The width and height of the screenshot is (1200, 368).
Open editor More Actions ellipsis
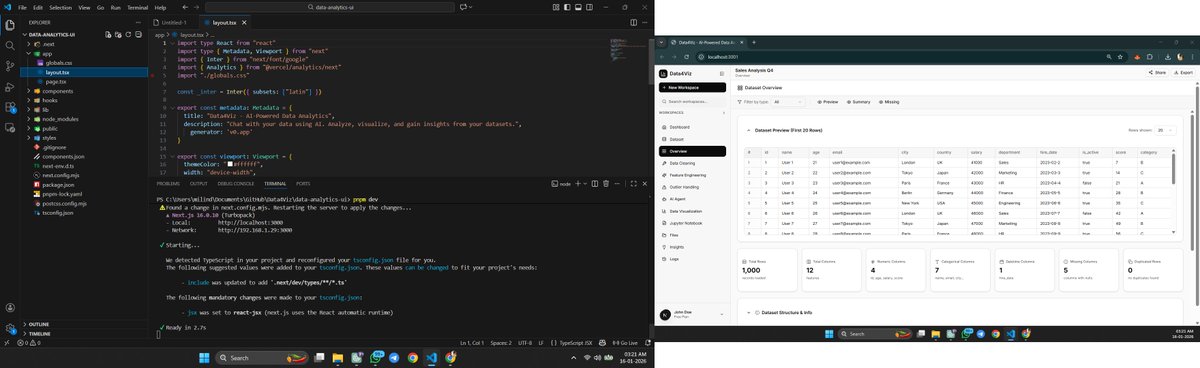pos(645,22)
